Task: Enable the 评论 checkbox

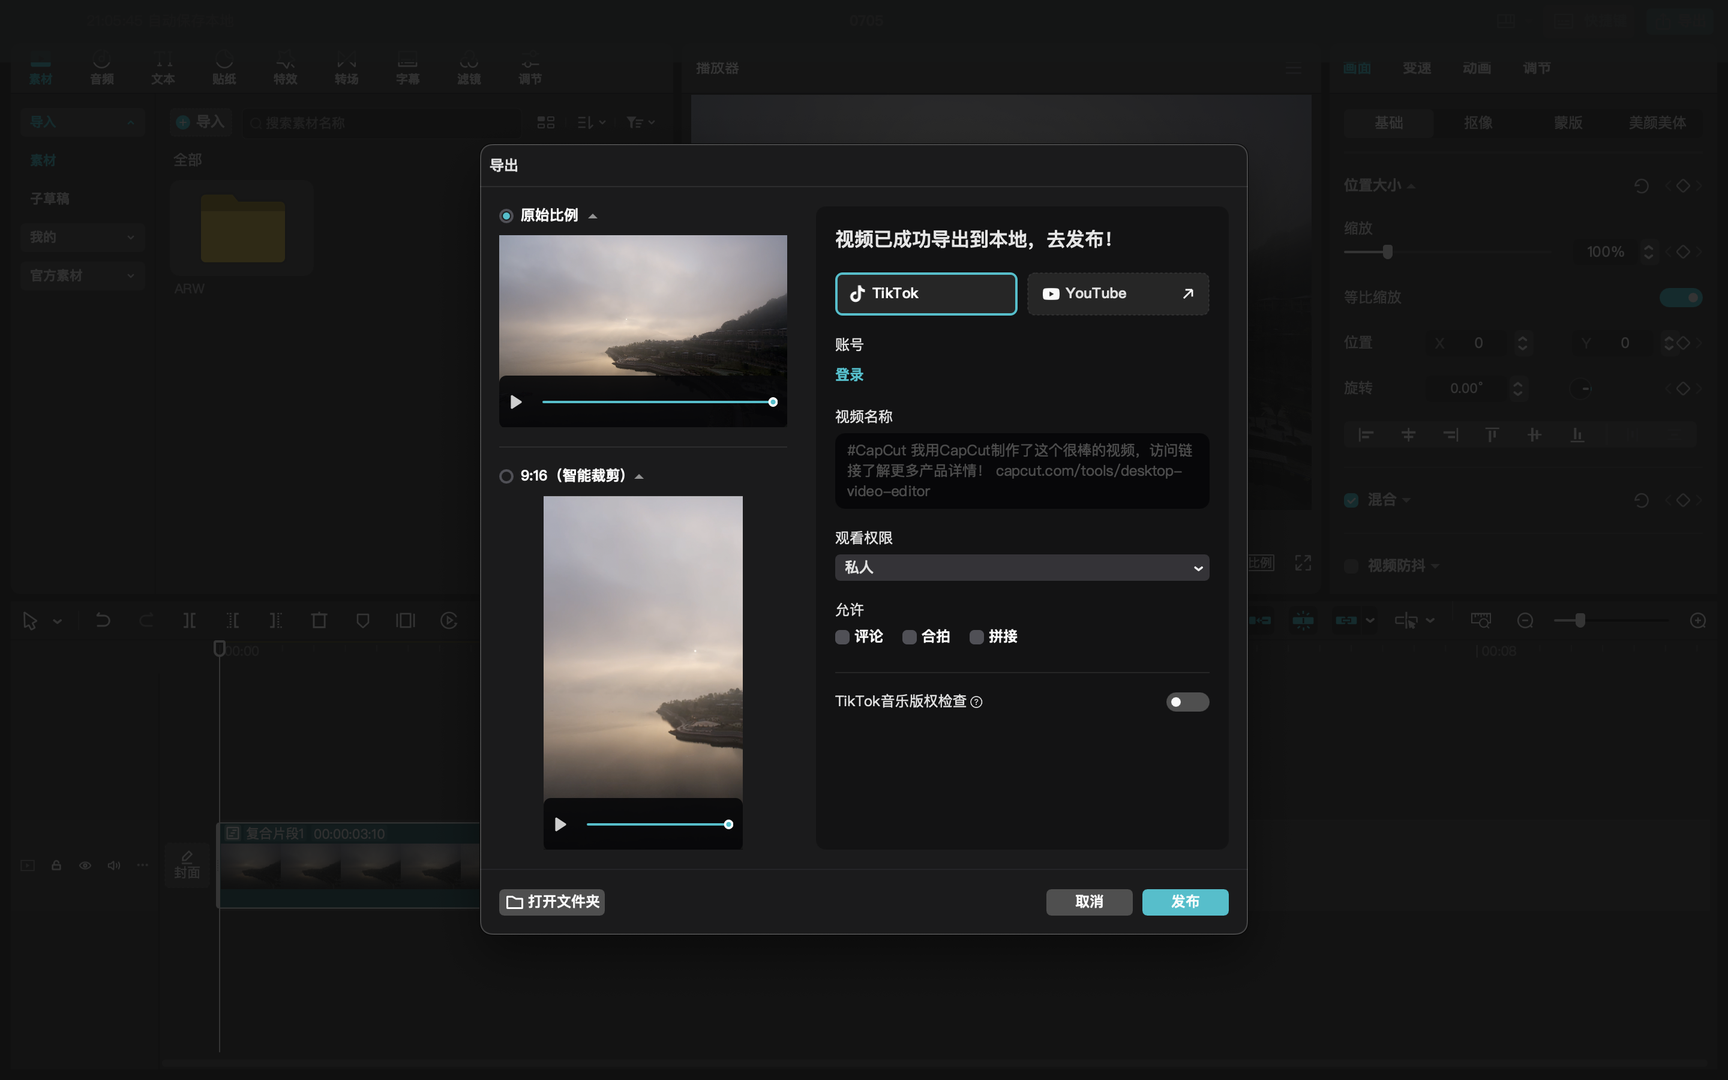Action: pyautogui.click(x=842, y=637)
